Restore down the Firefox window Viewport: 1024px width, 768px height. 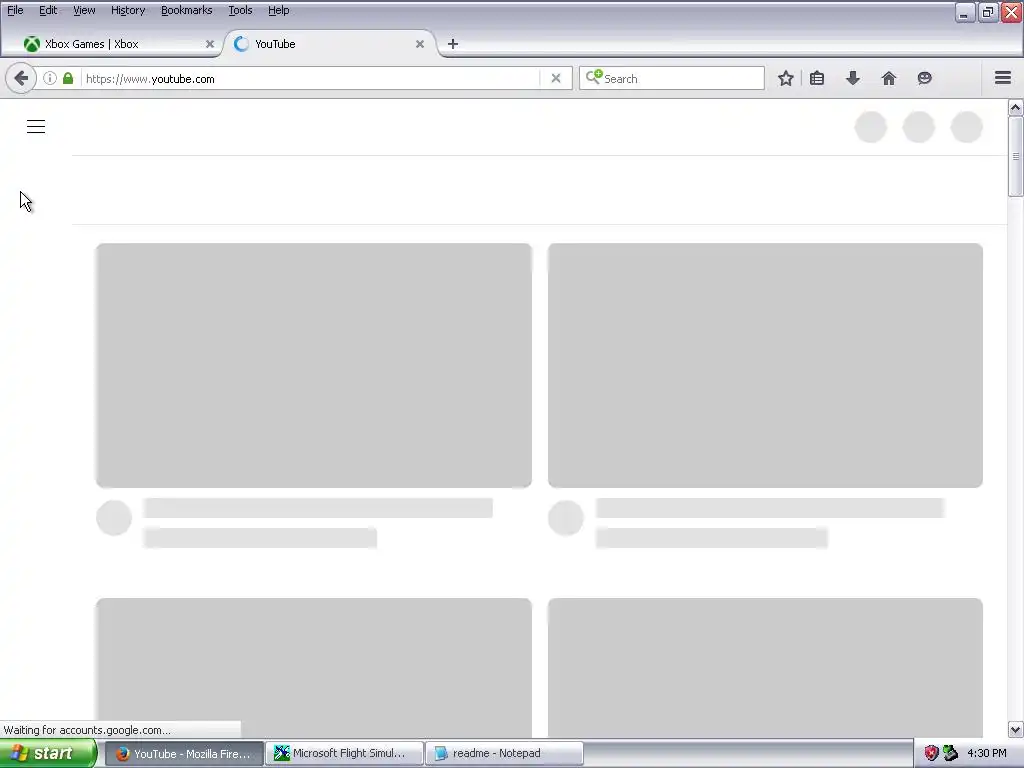[x=988, y=12]
